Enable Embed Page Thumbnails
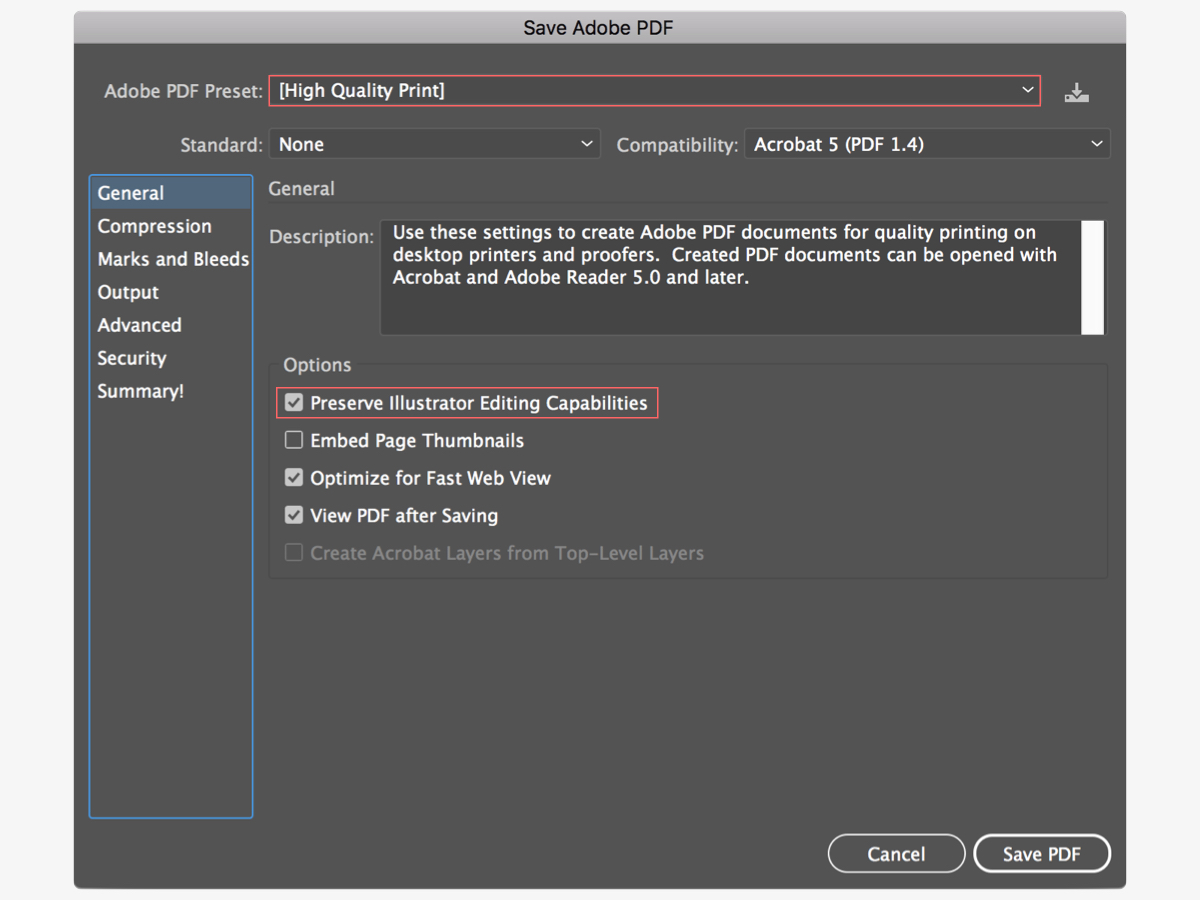This screenshot has width=1200, height=900. tap(294, 439)
